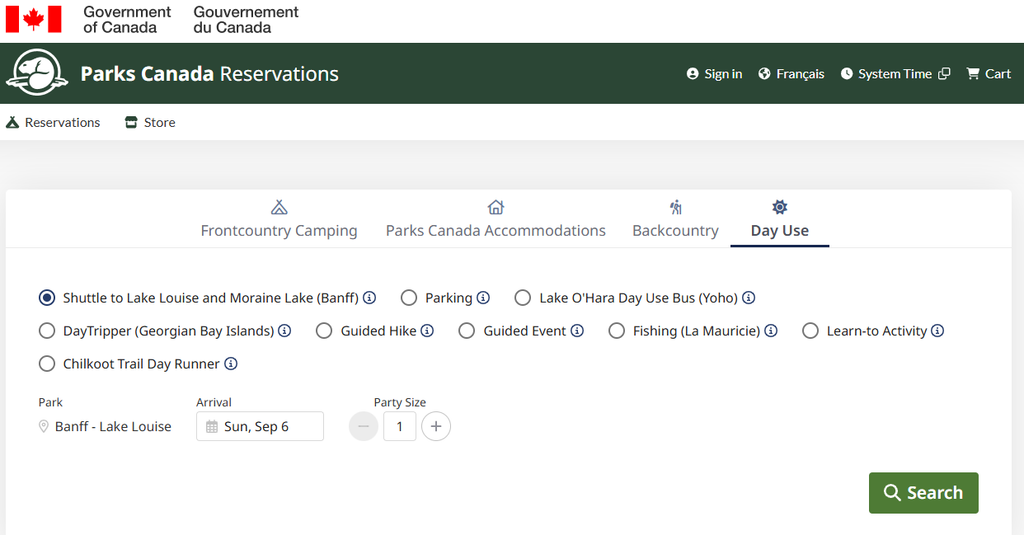Show info for Shuttle to Lake Louise

pos(370,298)
